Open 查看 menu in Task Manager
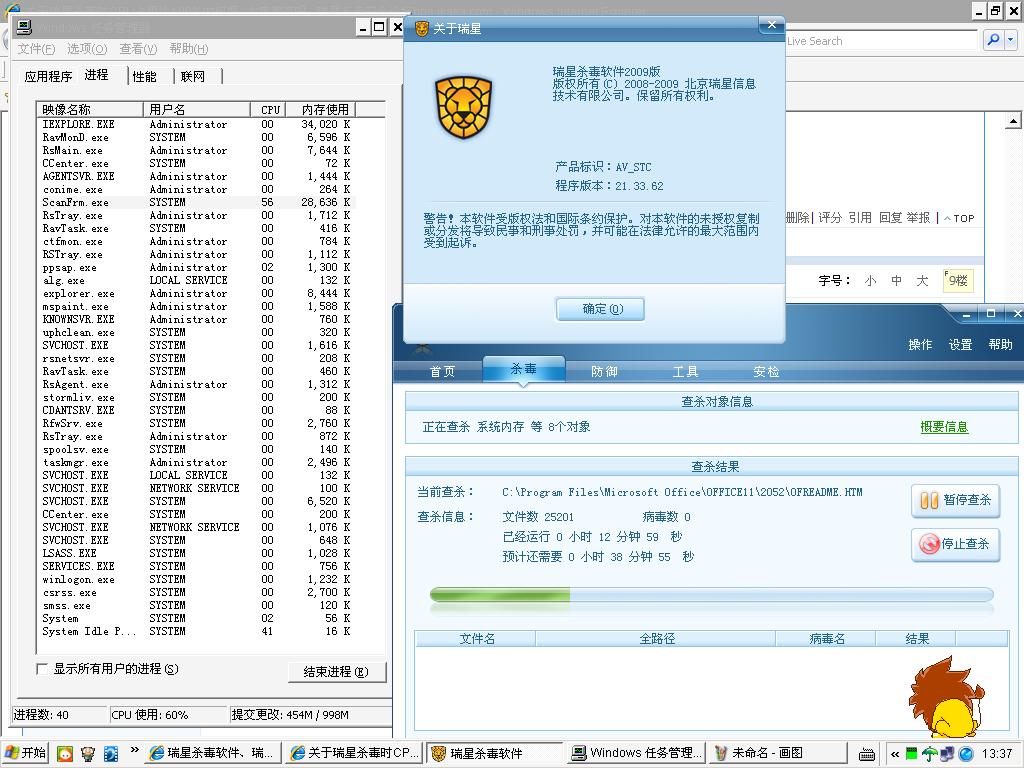The width and height of the screenshot is (1024, 768). point(138,49)
